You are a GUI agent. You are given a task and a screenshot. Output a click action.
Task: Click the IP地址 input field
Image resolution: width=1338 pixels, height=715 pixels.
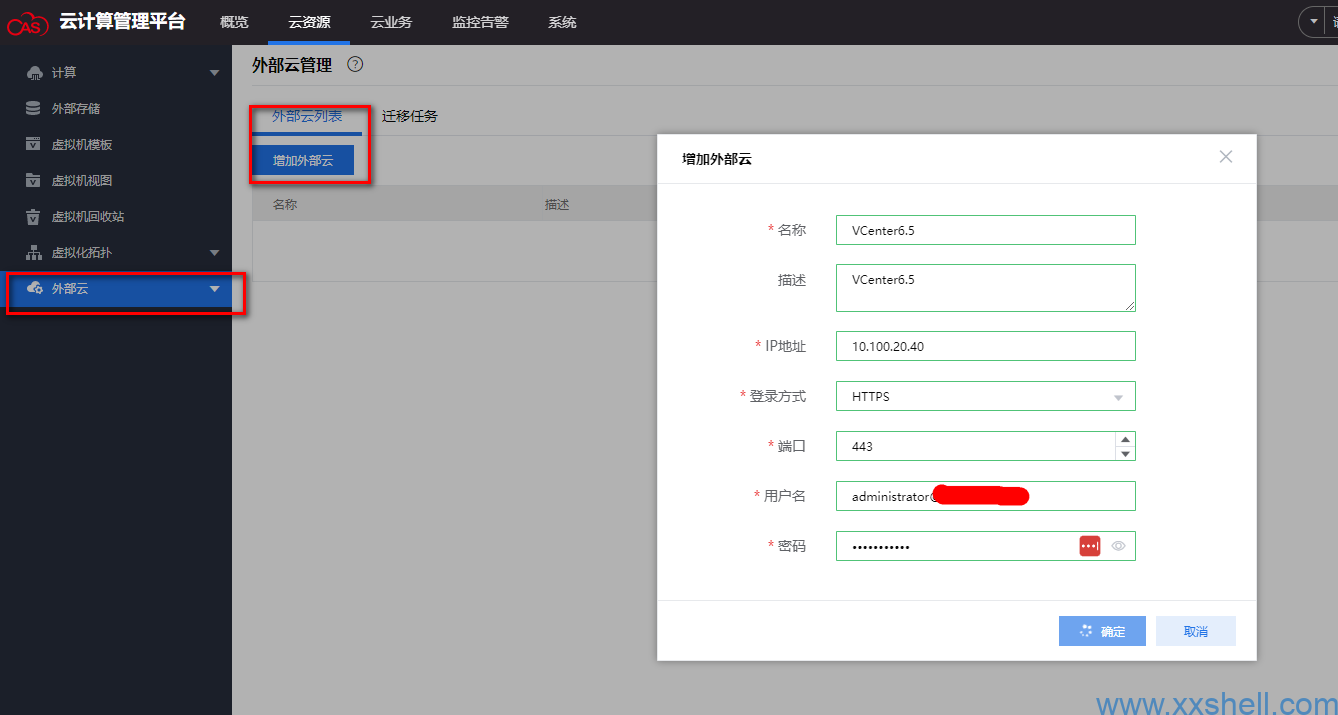(x=985, y=346)
